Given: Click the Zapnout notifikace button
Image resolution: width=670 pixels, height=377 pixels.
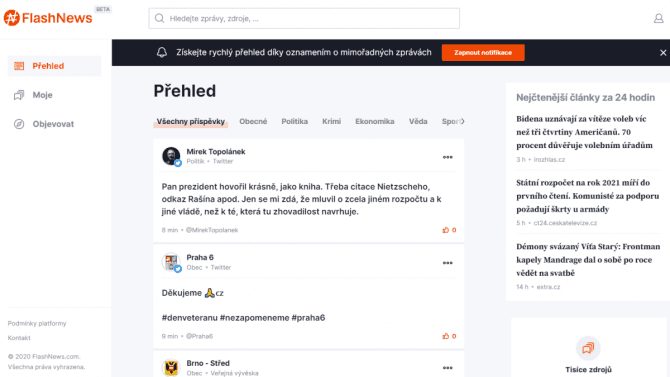Looking at the screenshot, I should coord(483,53).
